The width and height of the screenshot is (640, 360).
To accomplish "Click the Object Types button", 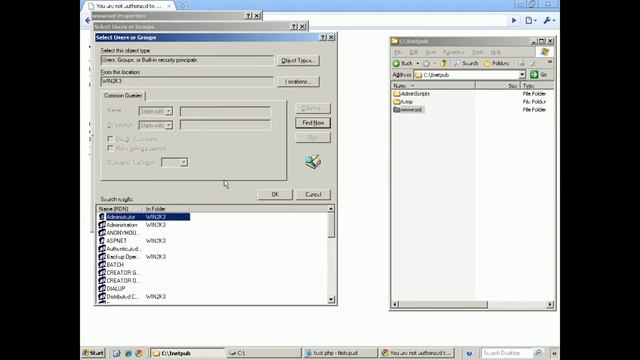I will 298,60.
